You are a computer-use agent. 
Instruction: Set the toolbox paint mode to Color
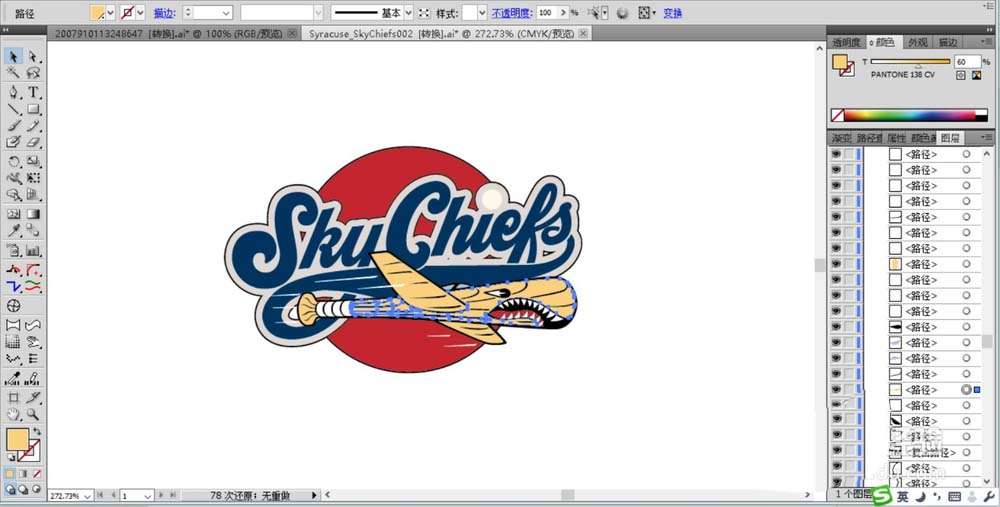(x=10, y=474)
